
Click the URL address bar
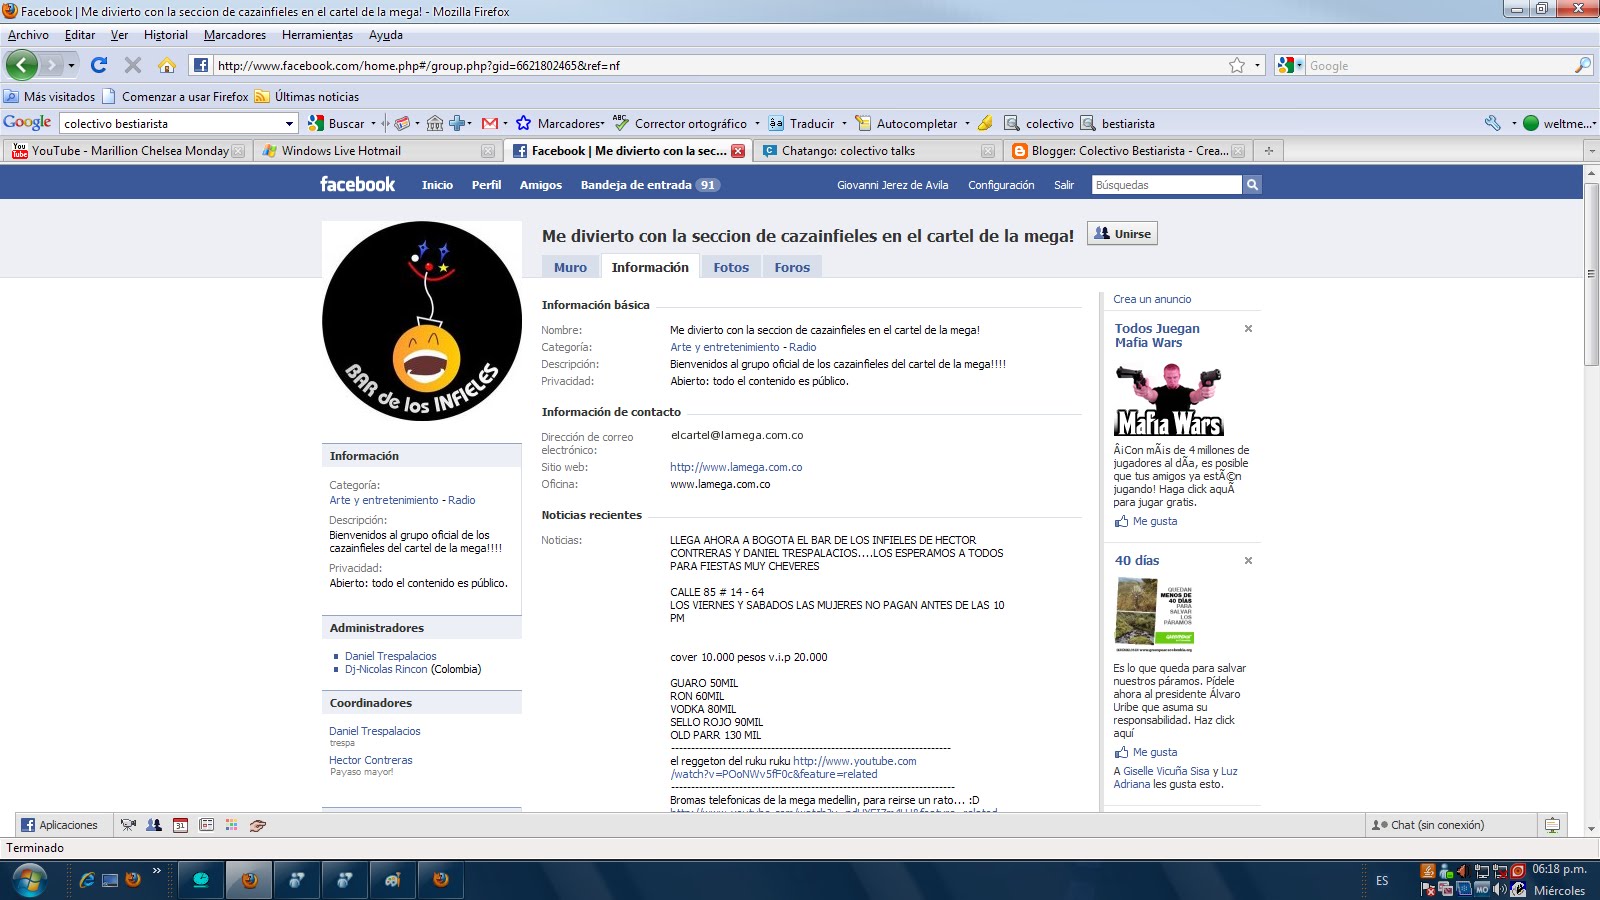(x=720, y=65)
